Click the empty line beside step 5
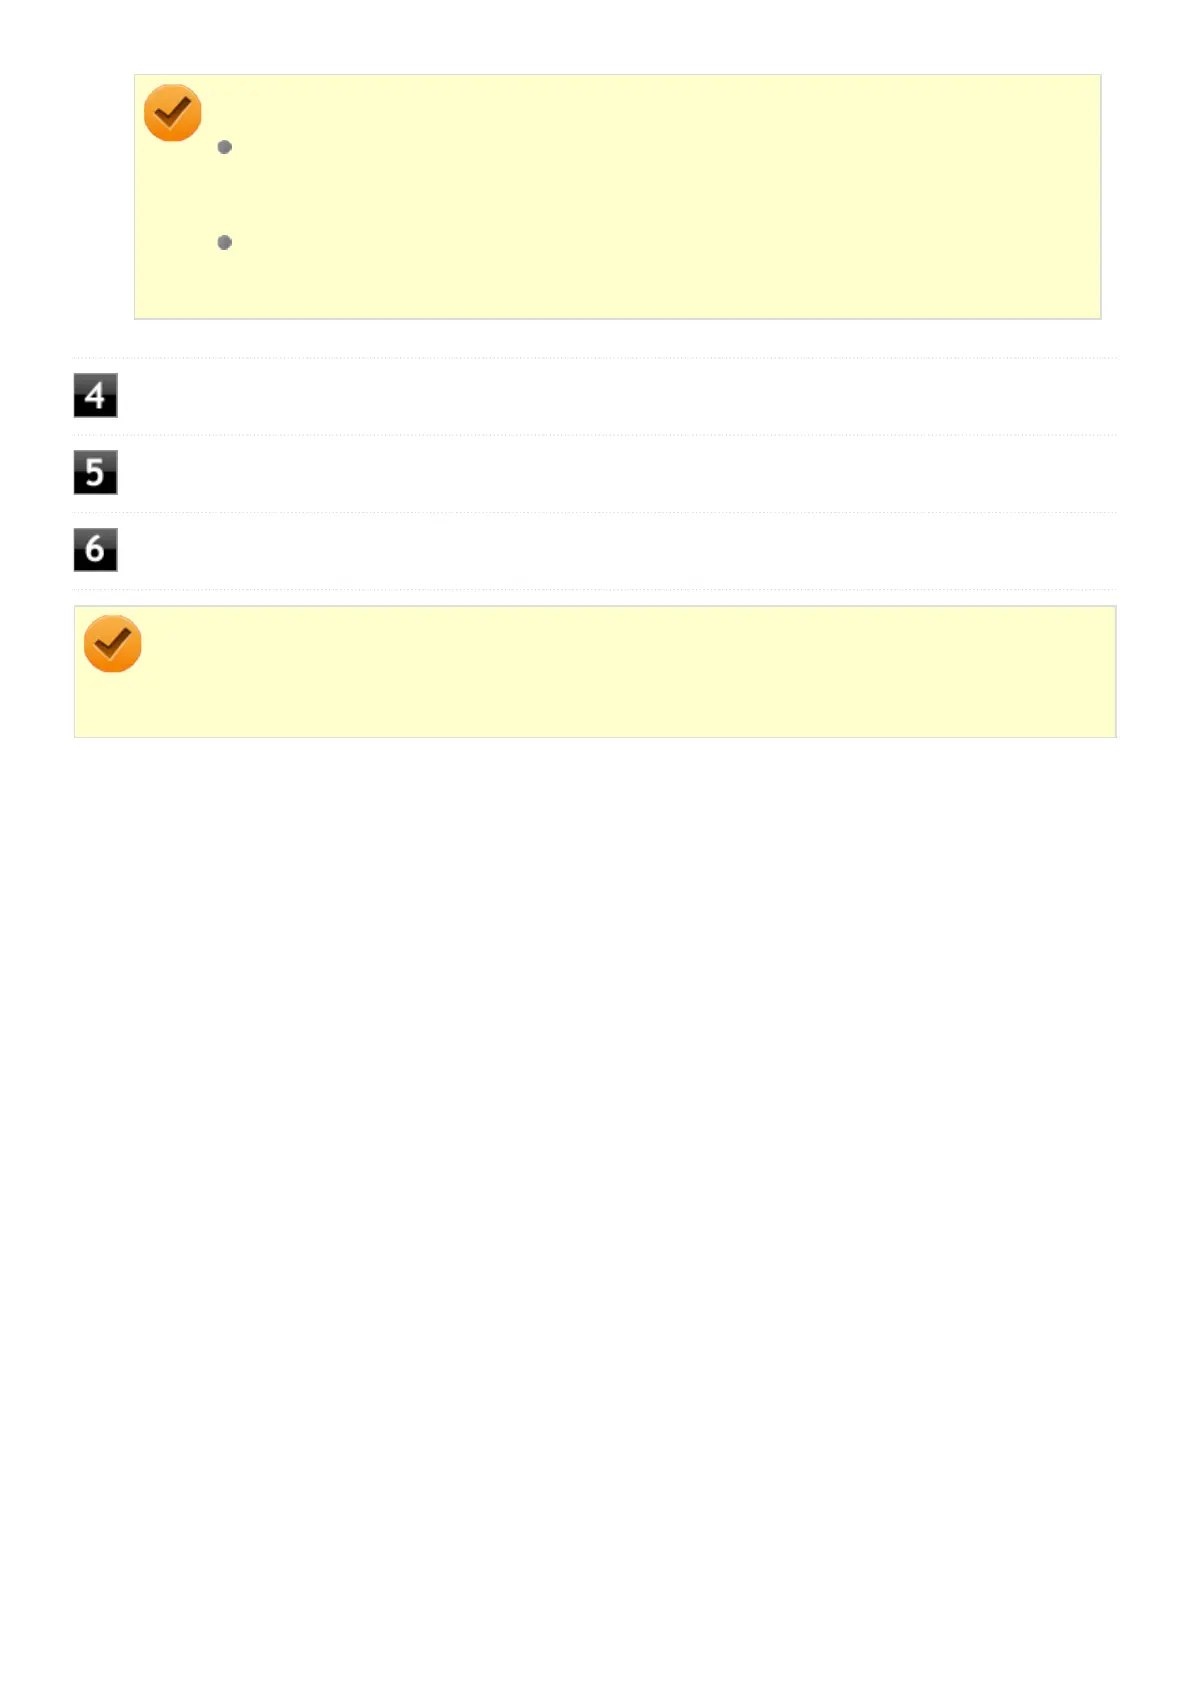This screenshot has width=1191, height=1684. [x=617, y=472]
